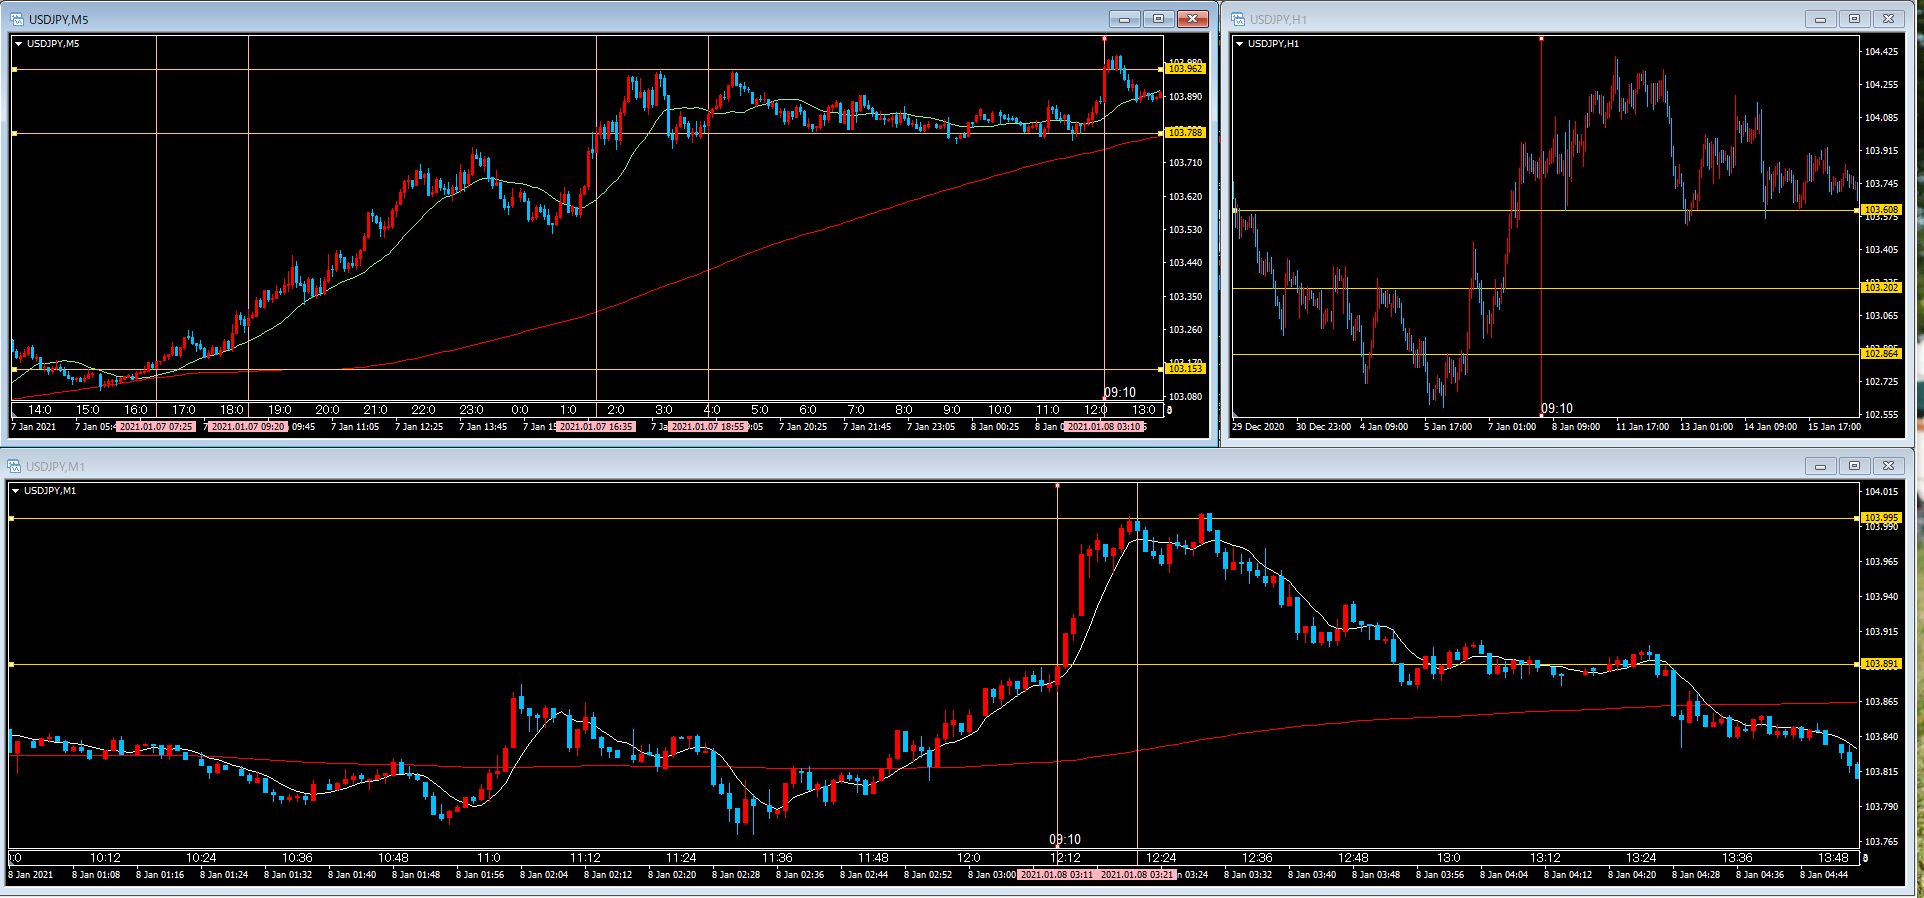The image size is (1924, 898).
Task: Activate the USDJPY,H1 window title bar
Action: pos(1500,19)
